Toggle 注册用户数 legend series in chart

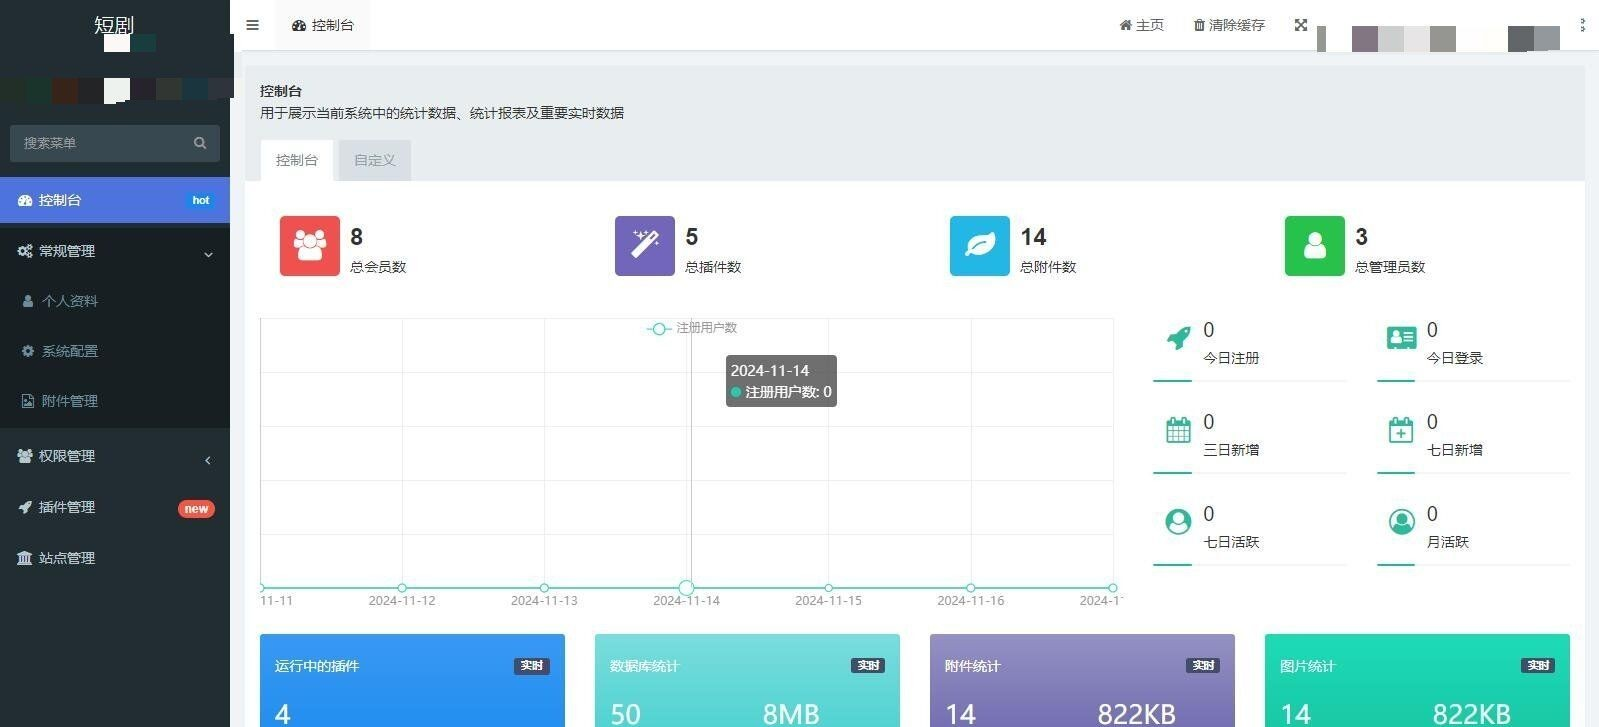point(692,328)
